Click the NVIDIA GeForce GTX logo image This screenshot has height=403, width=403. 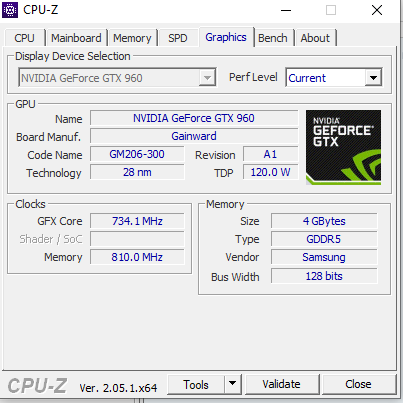[343, 147]
